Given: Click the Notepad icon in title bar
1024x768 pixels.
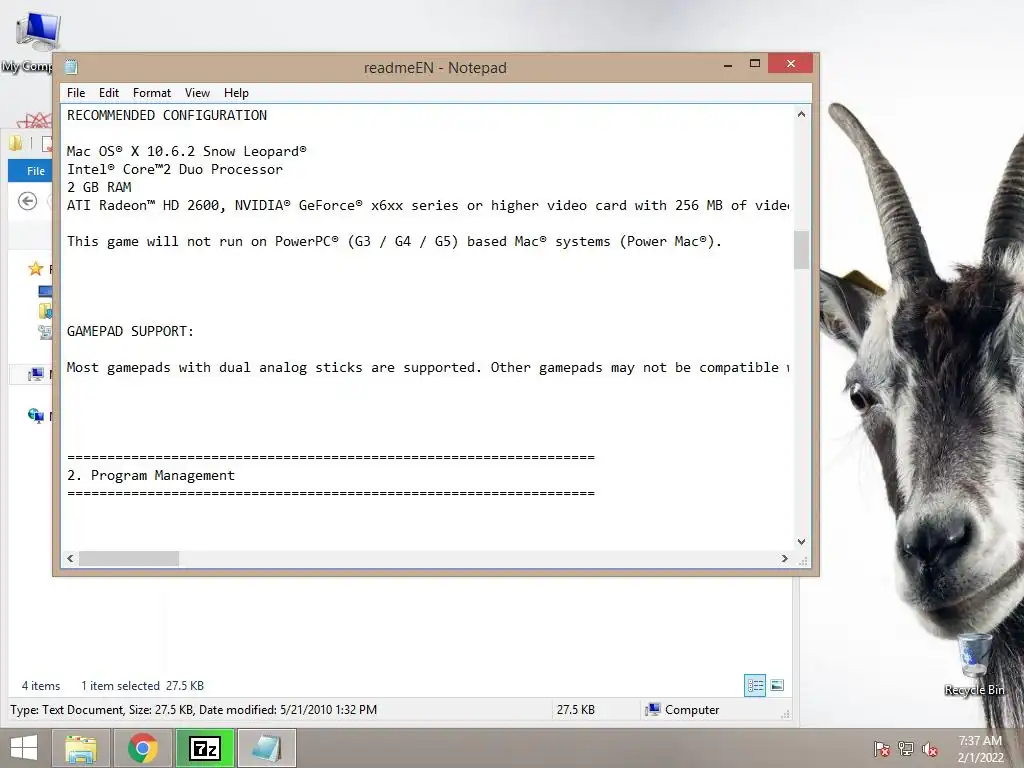Looking at the screenshot, I should point(71,67).
